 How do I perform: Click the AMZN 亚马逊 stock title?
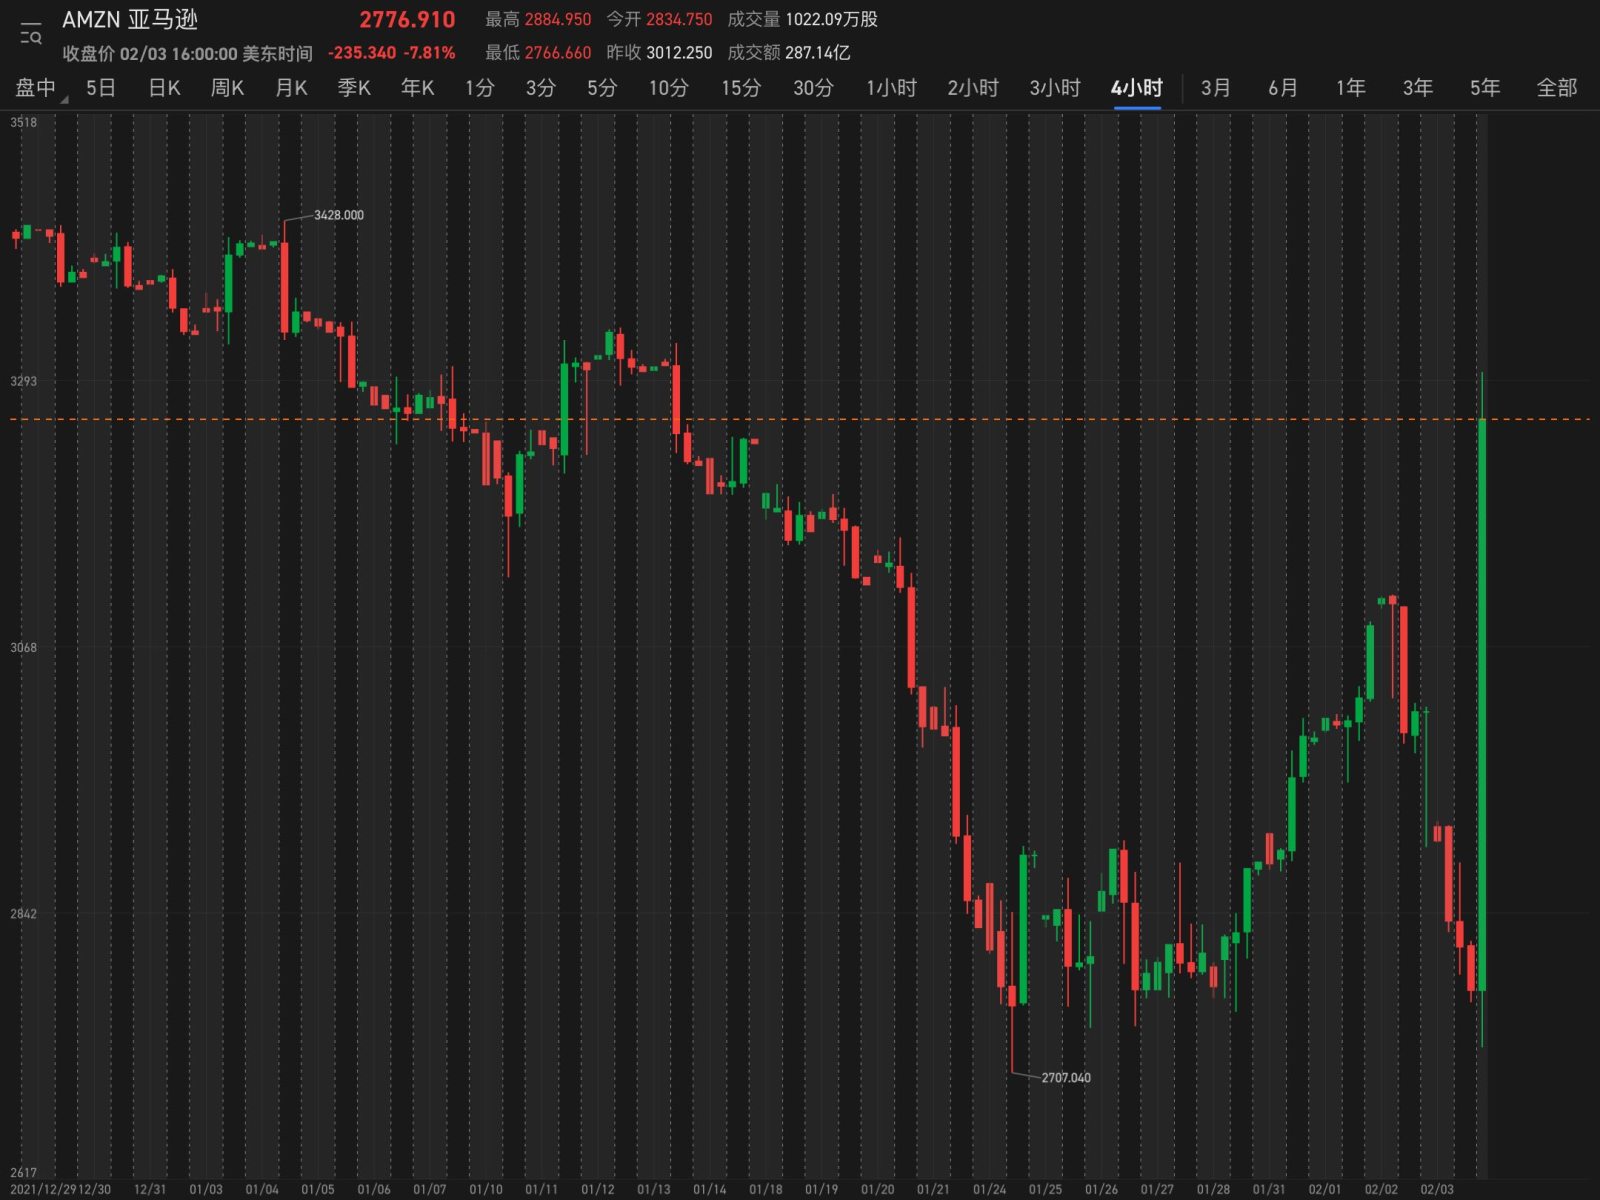coord(130,20)
